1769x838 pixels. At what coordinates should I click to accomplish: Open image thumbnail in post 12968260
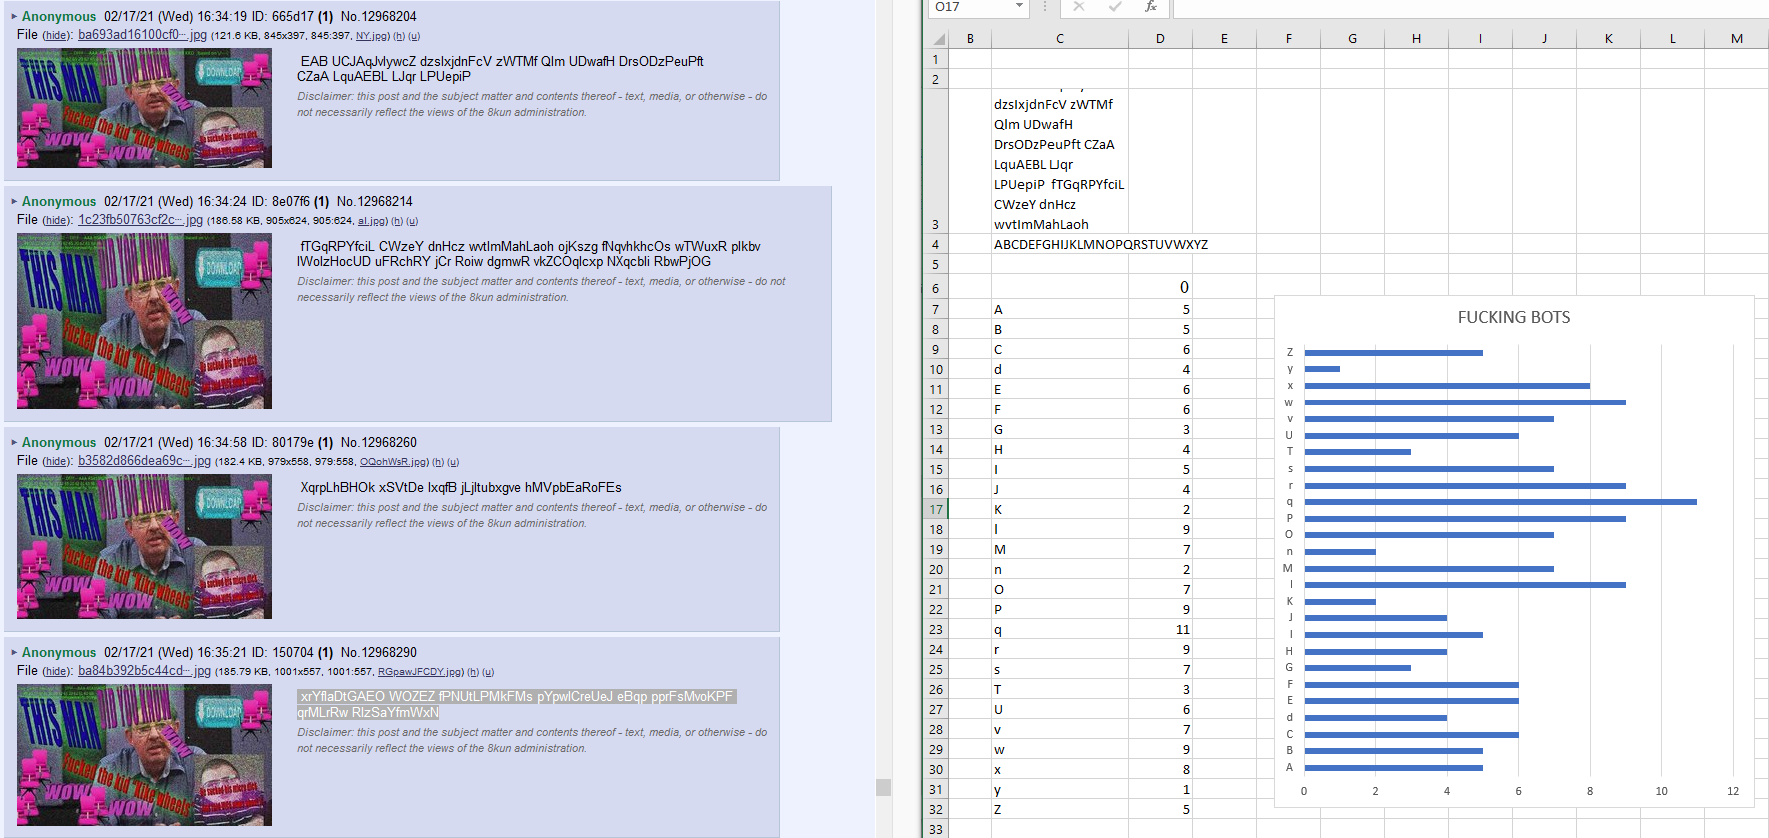tap(144, 547)
